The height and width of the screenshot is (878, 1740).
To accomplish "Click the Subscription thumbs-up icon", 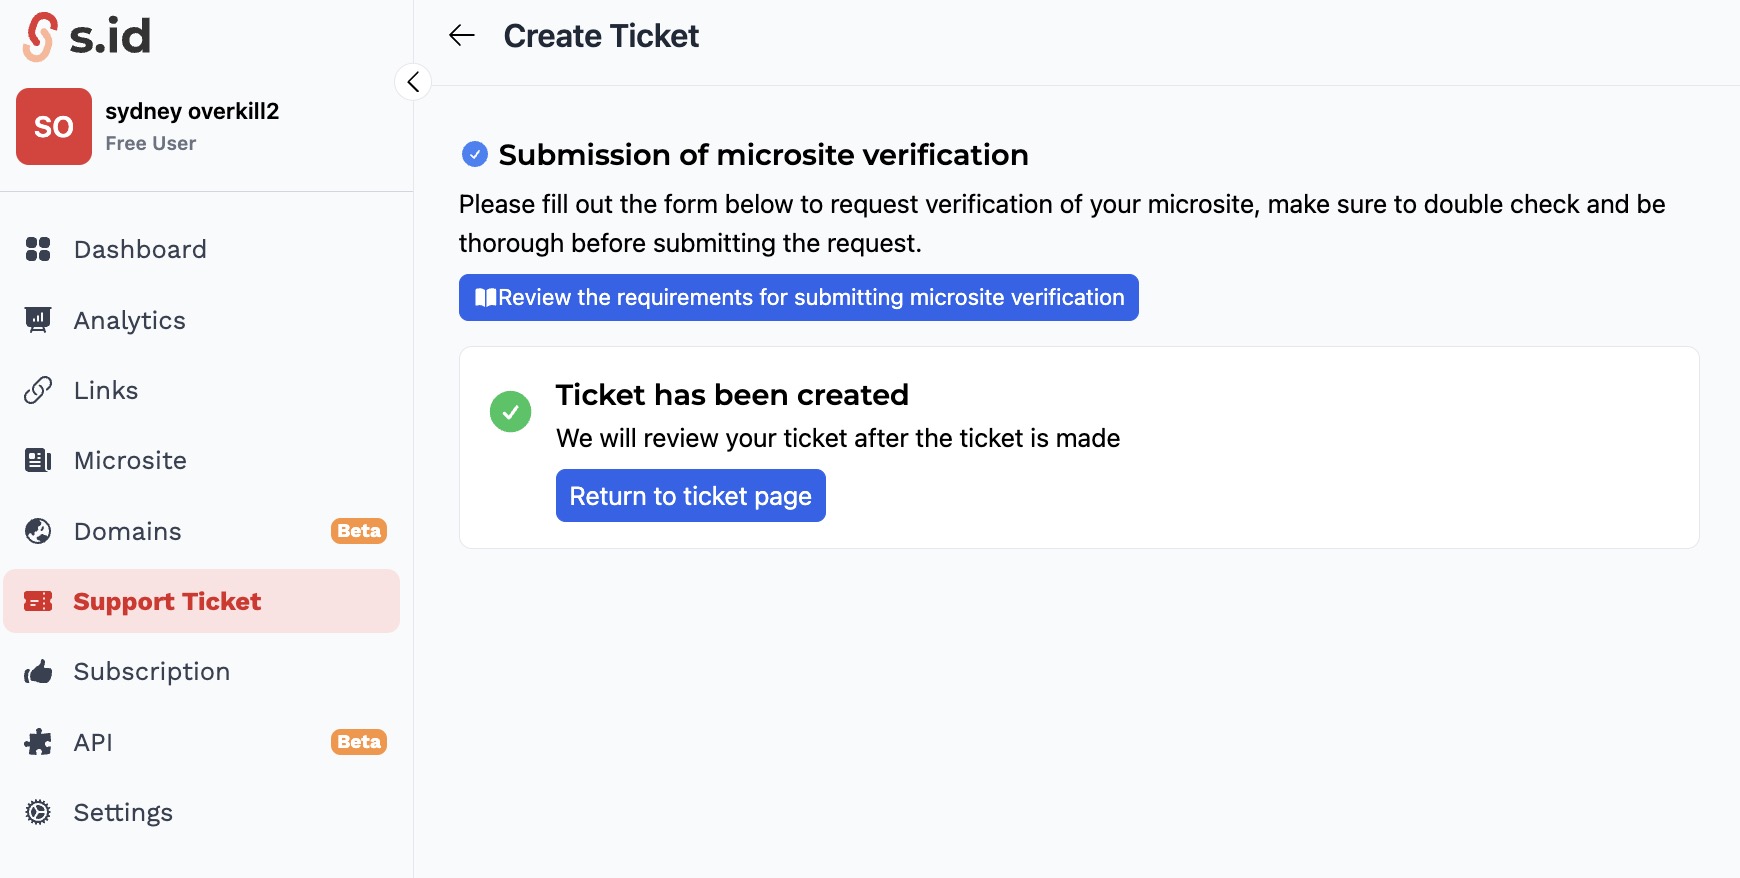I will click(x=38, y=672).
